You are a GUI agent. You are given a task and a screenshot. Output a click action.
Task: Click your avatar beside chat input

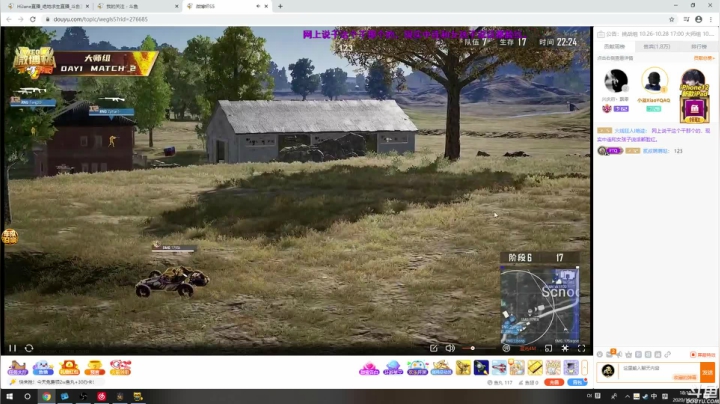(x=608, y=371)
